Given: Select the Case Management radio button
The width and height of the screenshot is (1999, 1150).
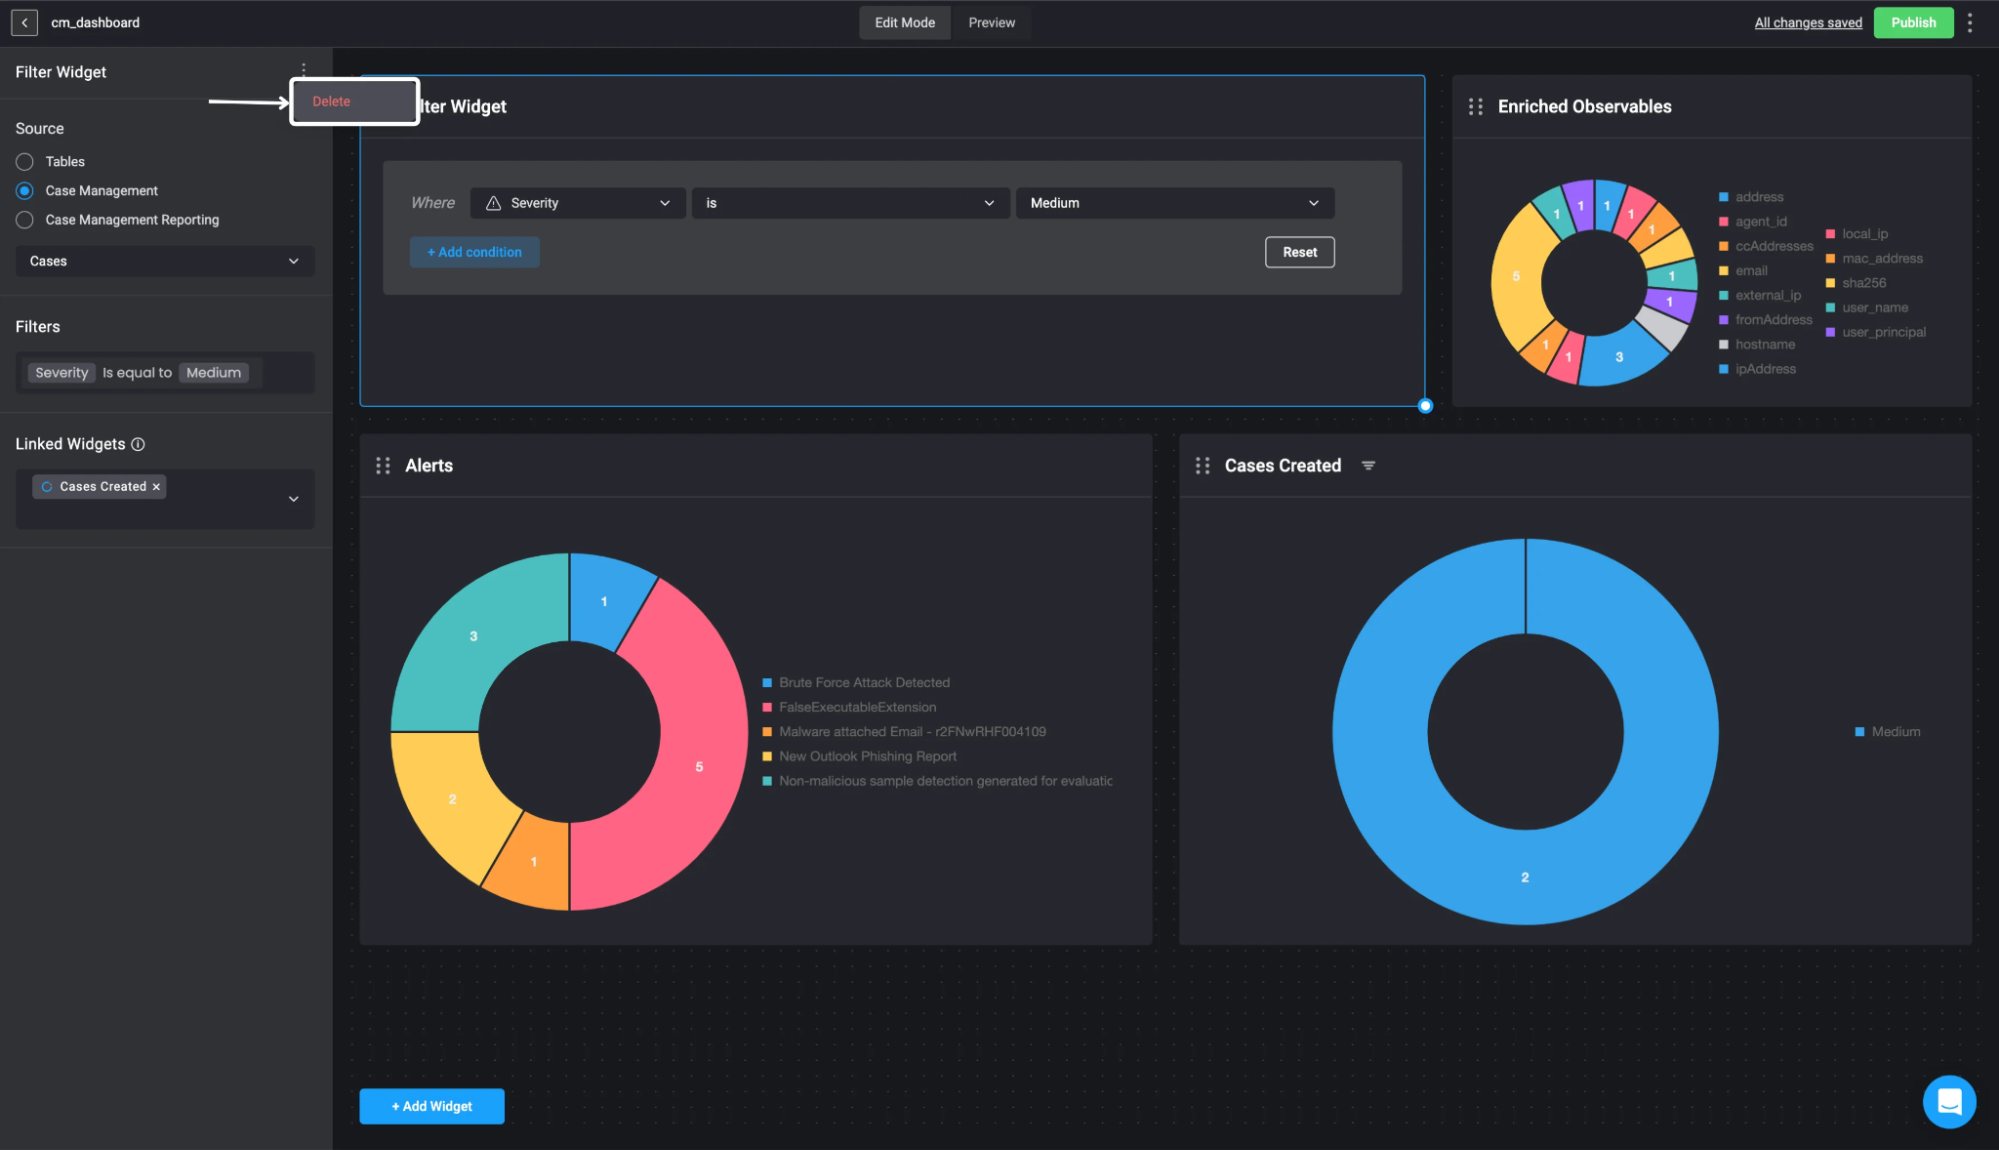Looking at the screenshot, I should pos(25,190).
